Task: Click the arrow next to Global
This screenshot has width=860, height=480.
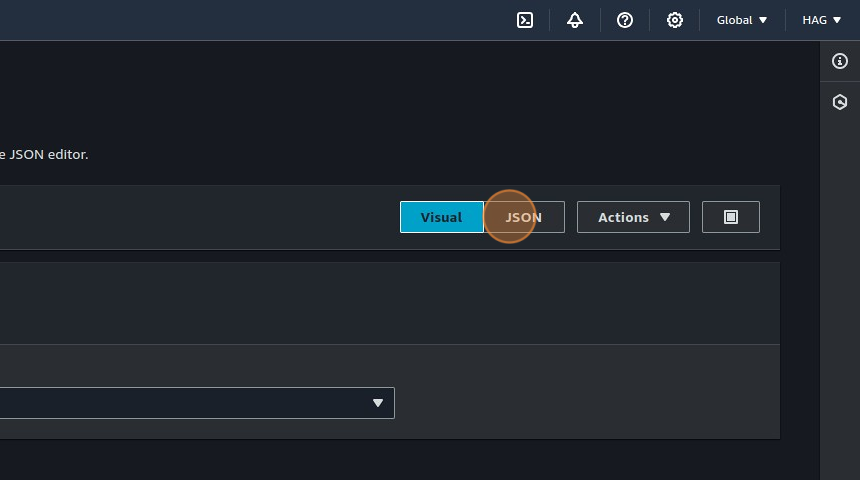Action: click(763, 20)
